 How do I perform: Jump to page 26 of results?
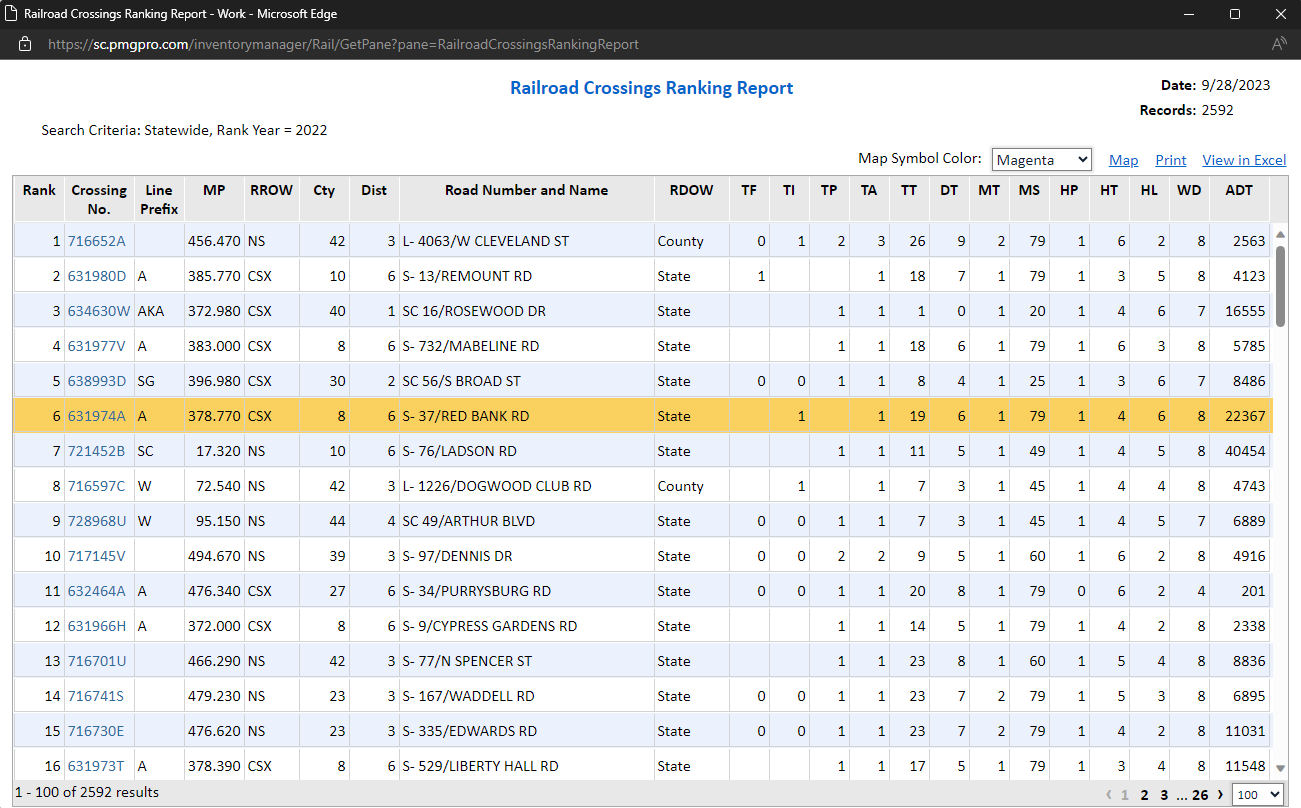click(x=1200, y=795)
